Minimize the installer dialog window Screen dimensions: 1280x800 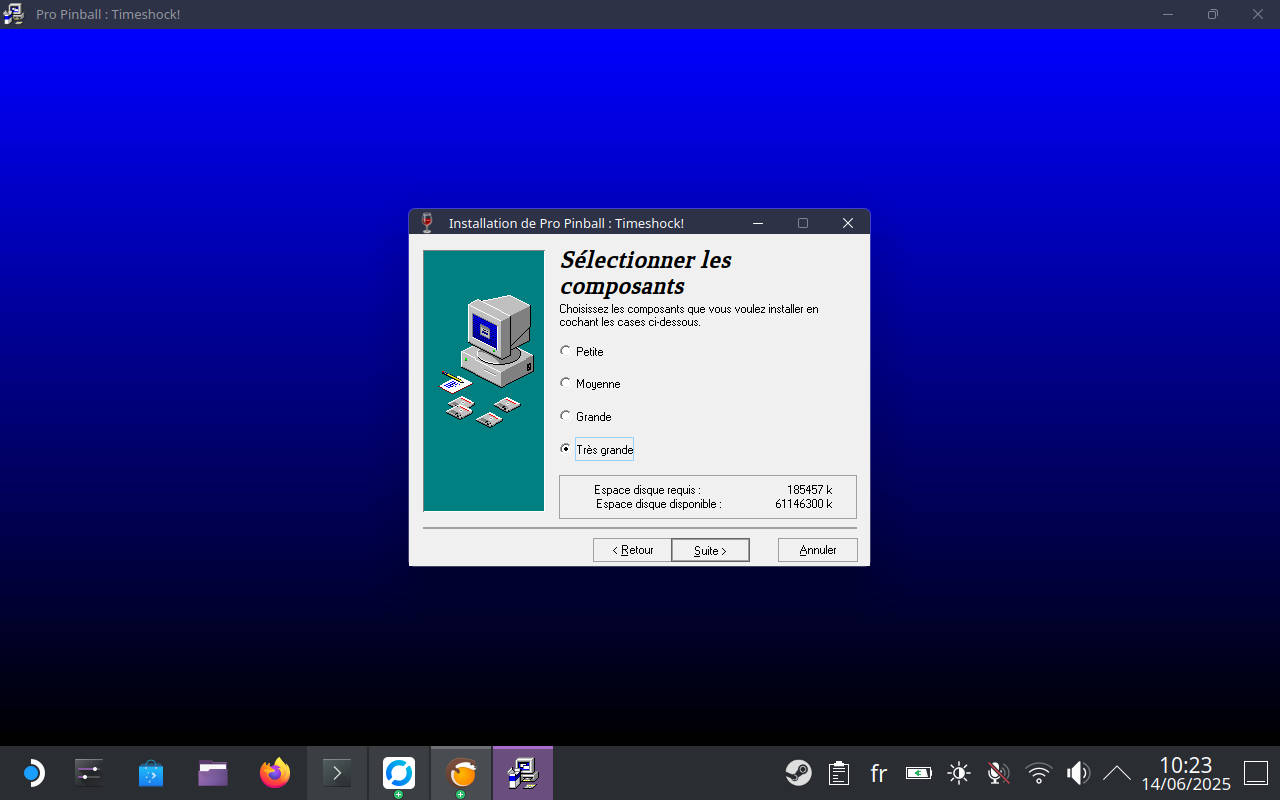coord(758,223)
